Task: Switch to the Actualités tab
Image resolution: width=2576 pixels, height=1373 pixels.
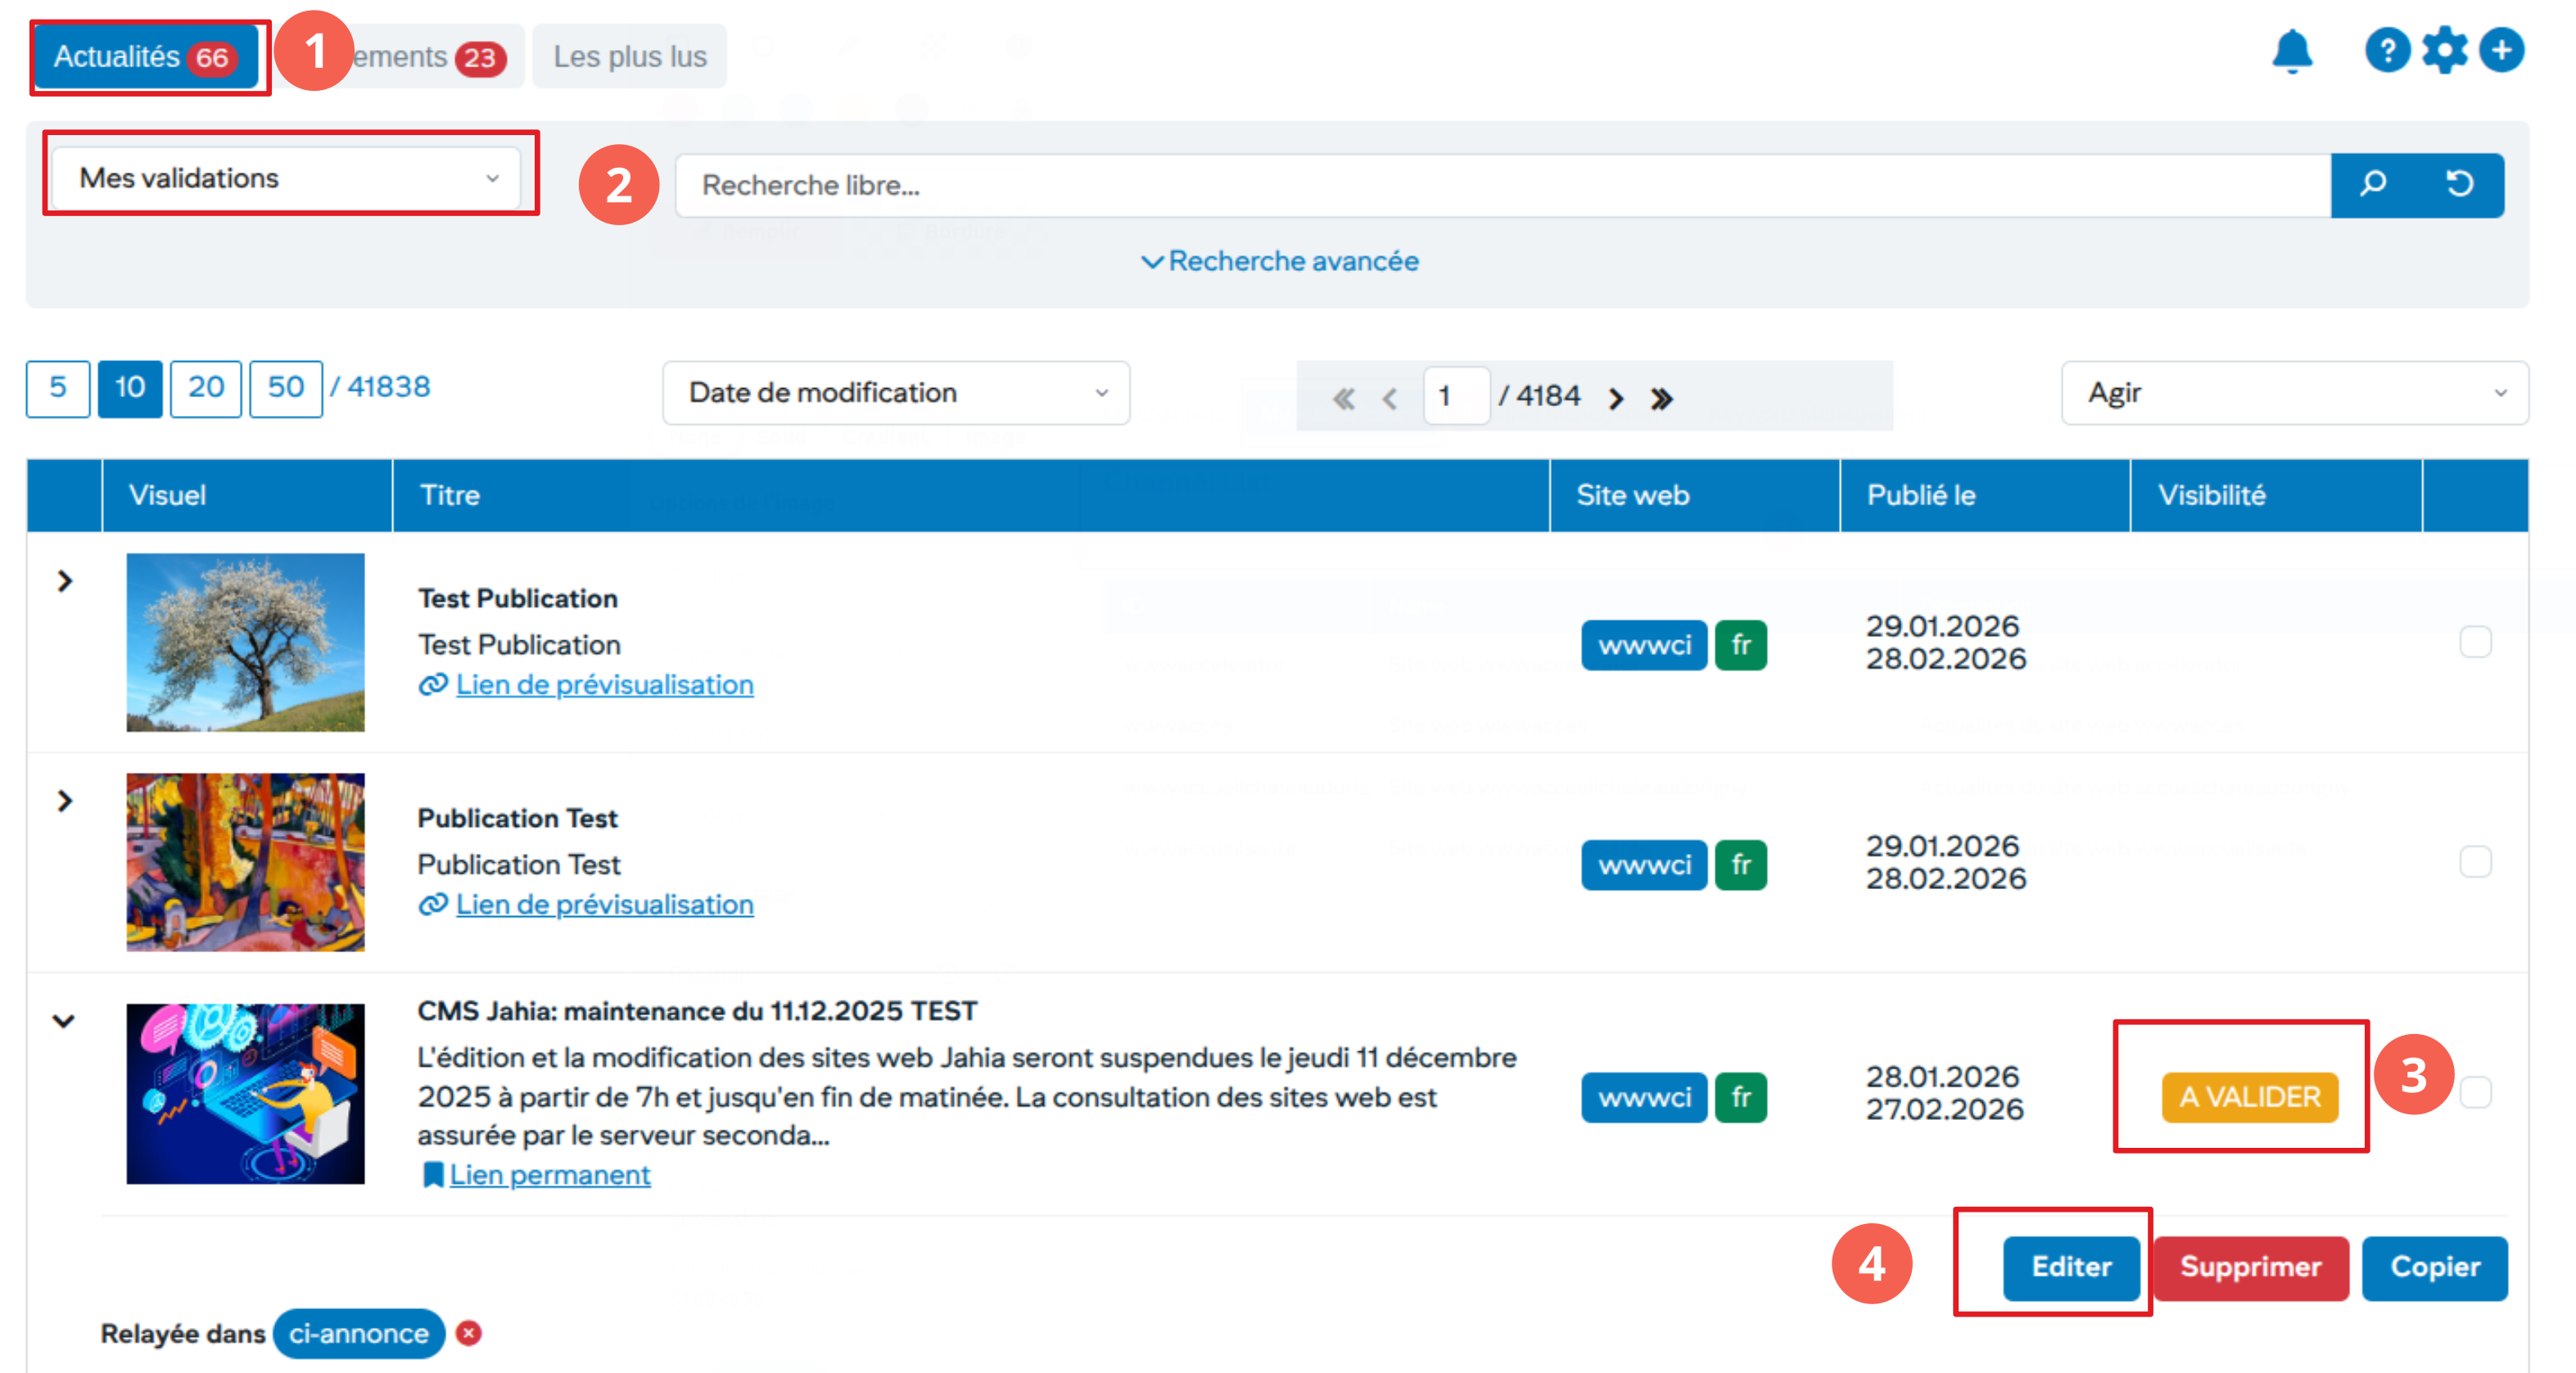Action: (x=144, y=57)
